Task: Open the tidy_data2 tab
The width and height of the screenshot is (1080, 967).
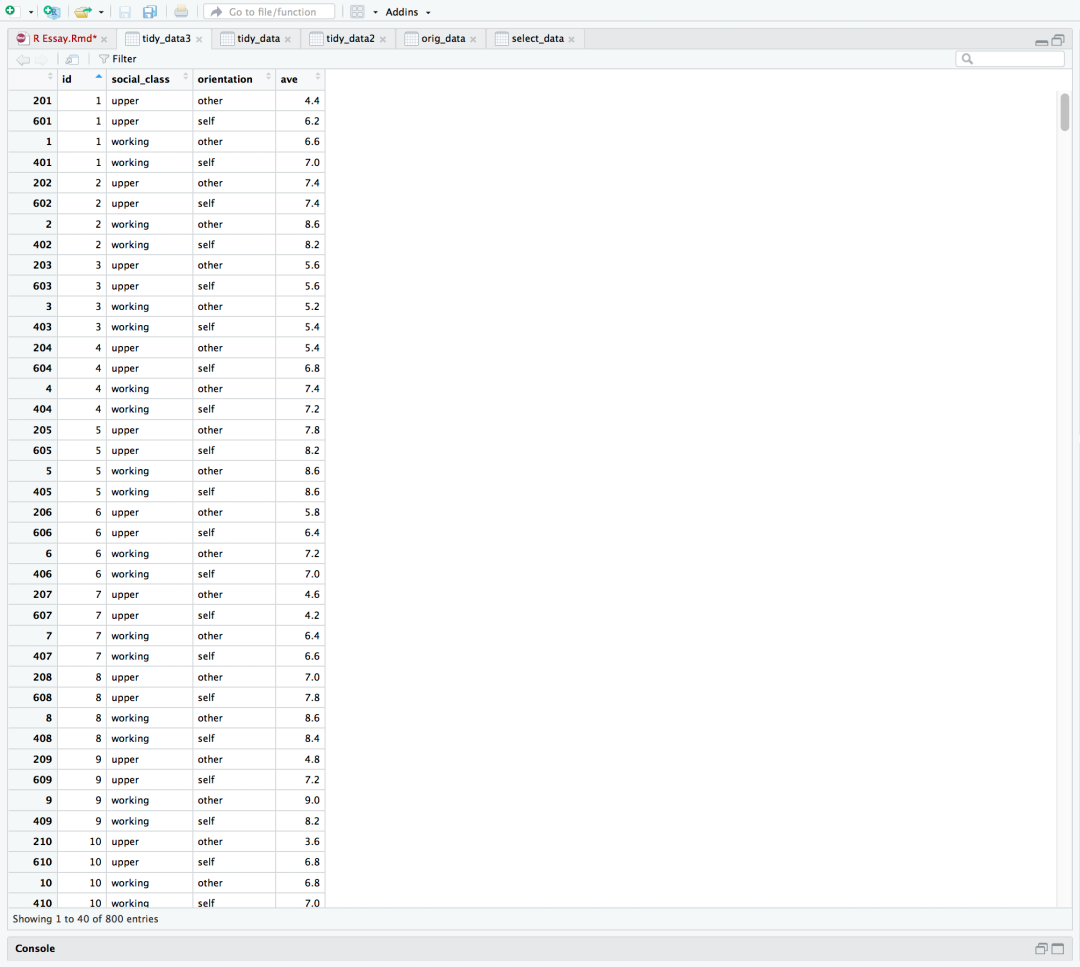Action: tap(350, 39)
